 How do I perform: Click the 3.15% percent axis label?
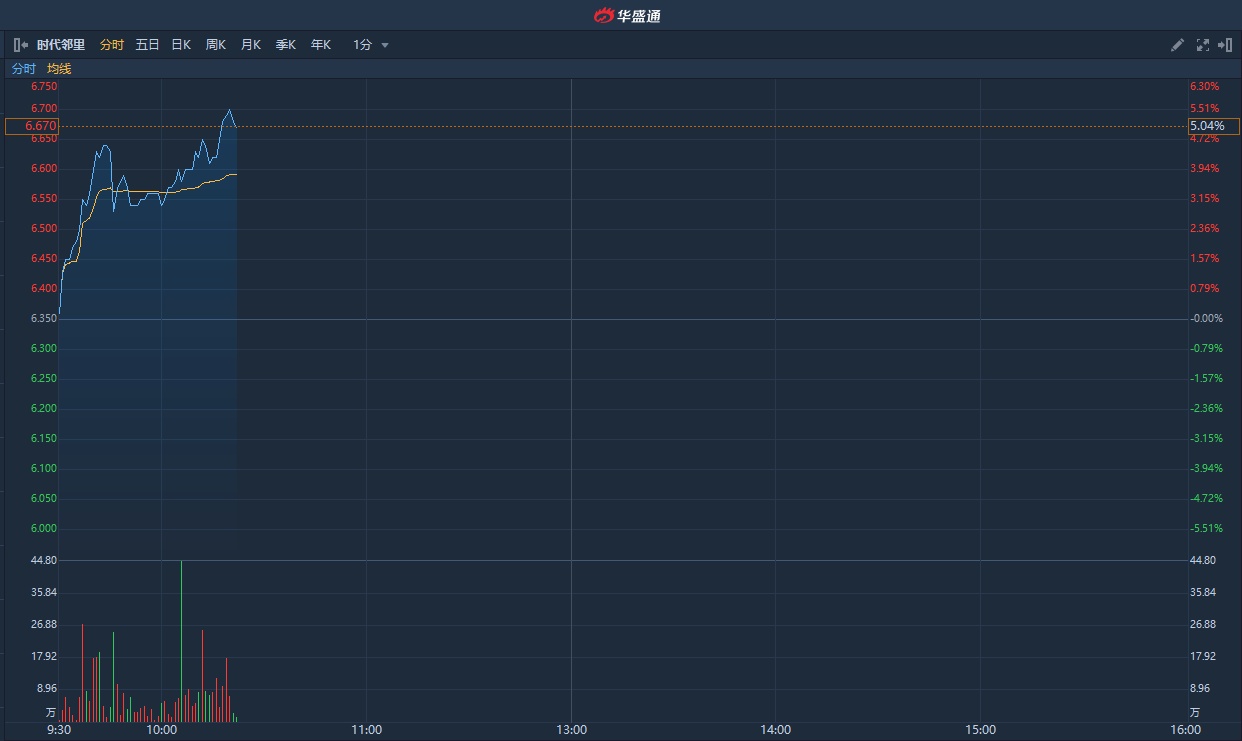1205,198
